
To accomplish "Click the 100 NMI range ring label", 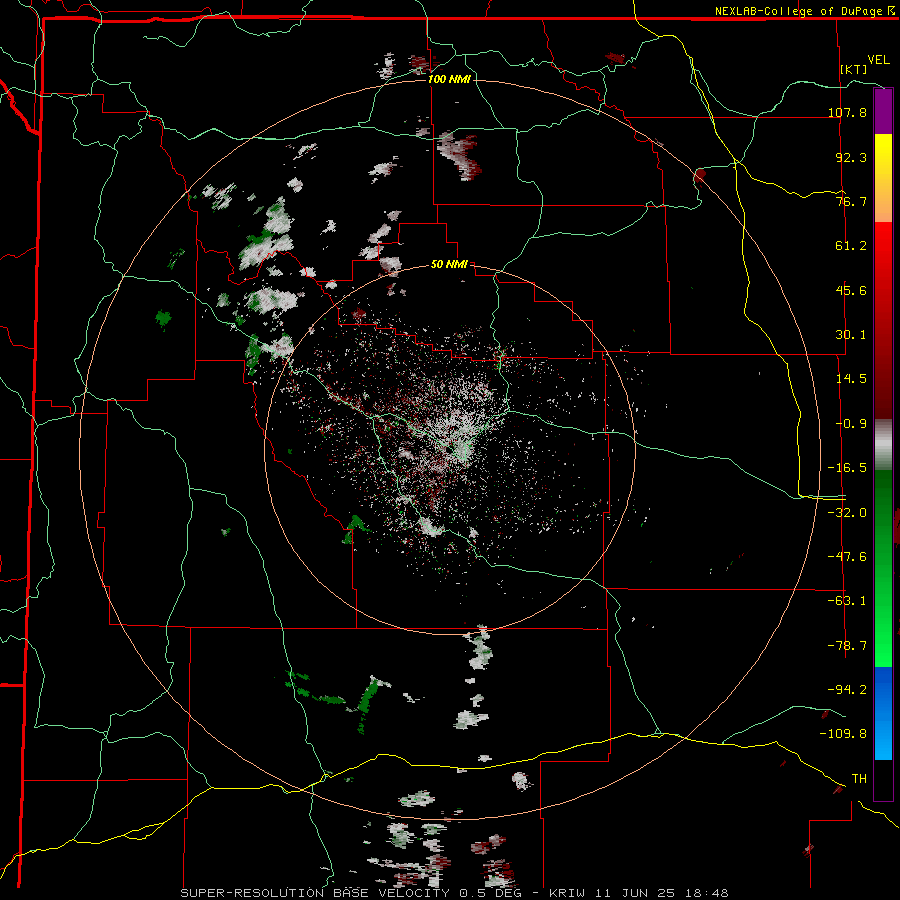I will click(x=449, y=79).
